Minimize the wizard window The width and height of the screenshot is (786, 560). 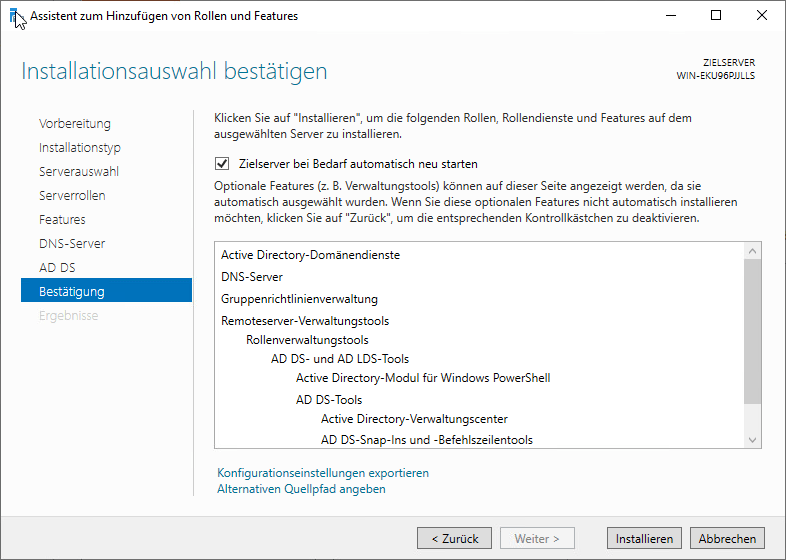point(670,16)
